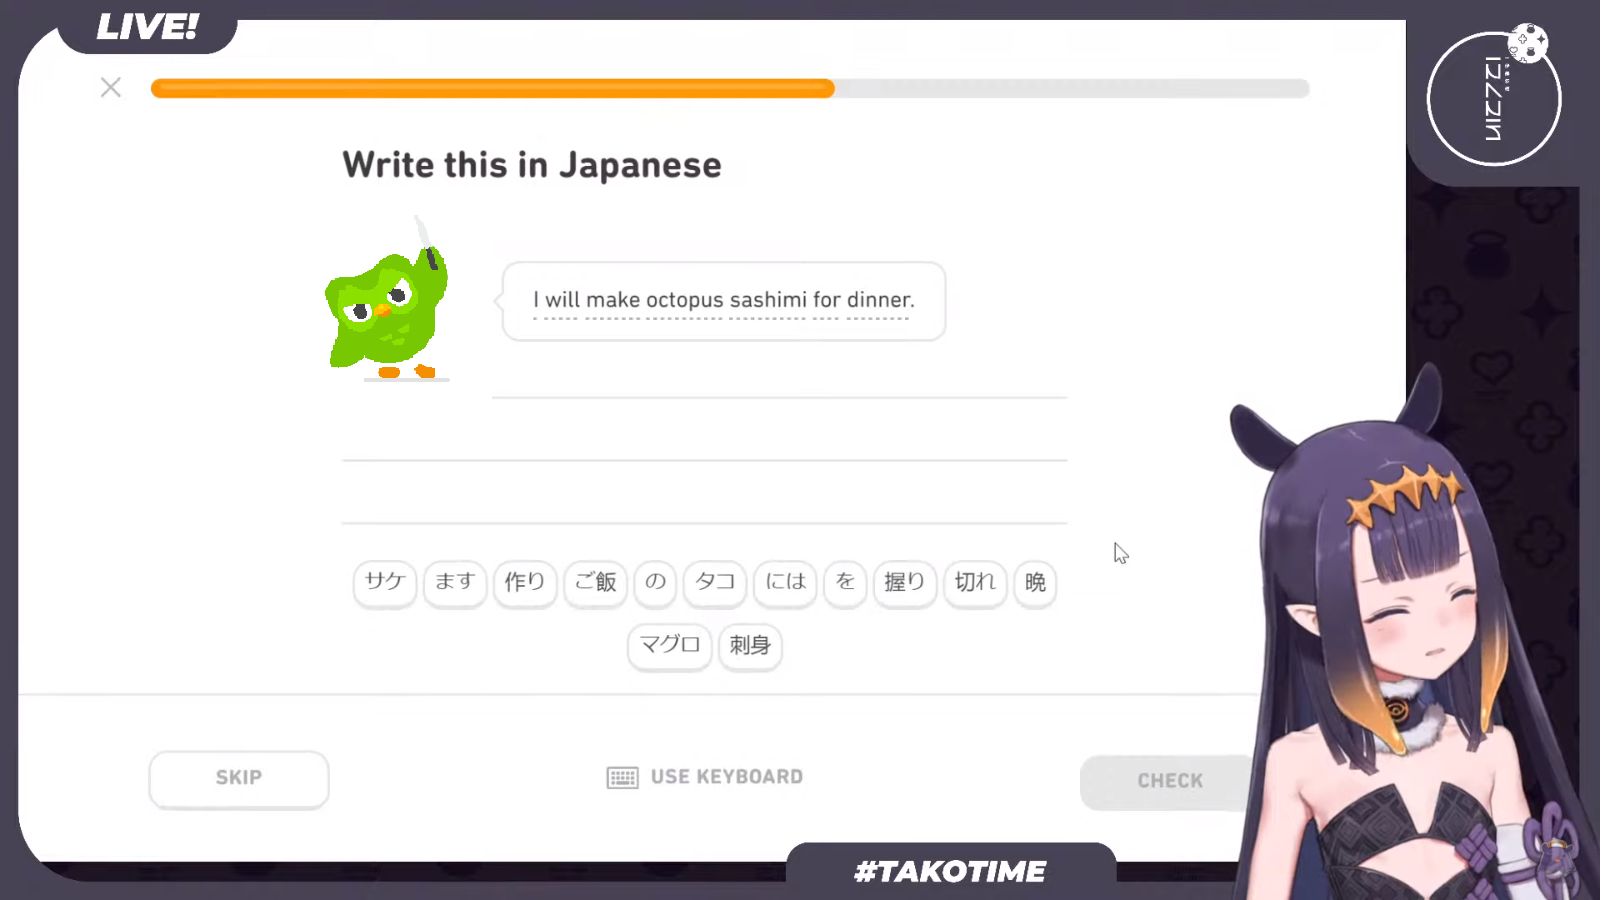Select the 作り word tile

[525, 584]
